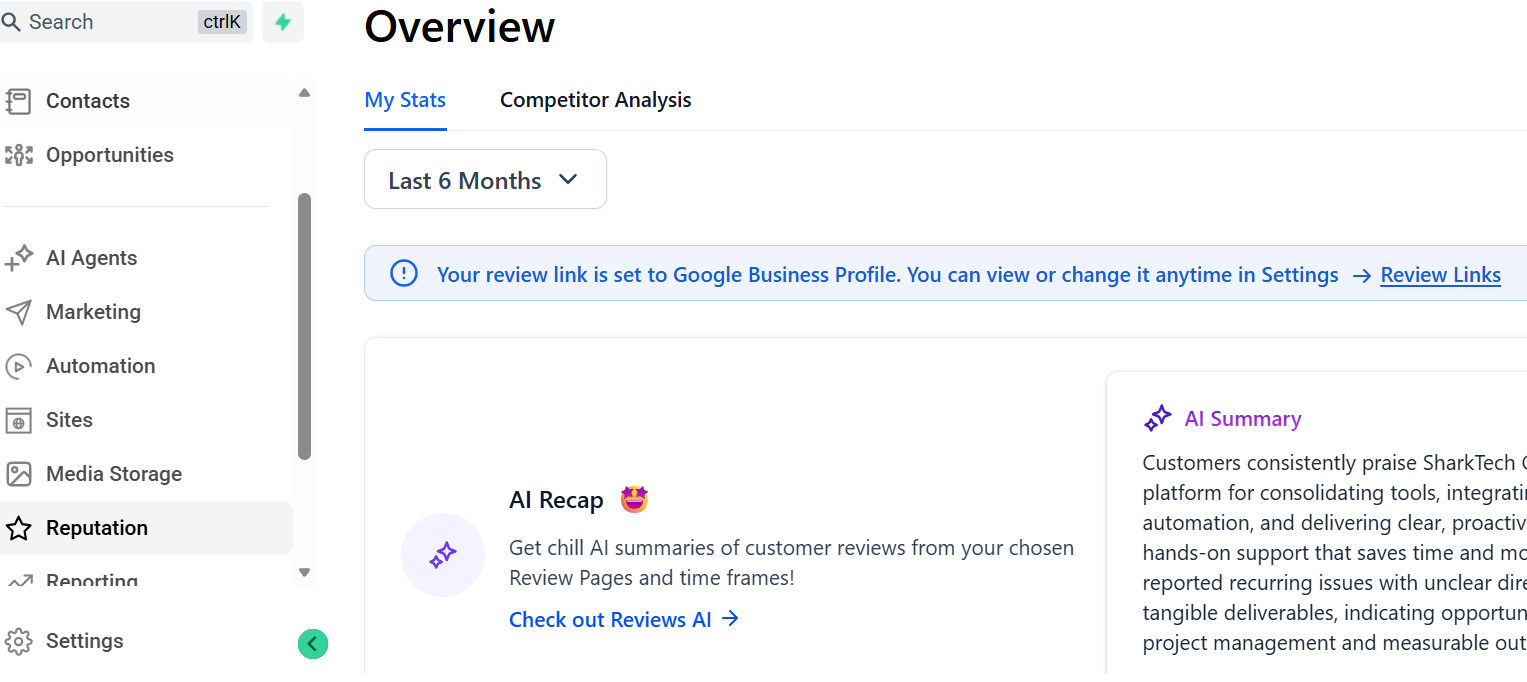Open Marketing paper plane icon
Image resolution: width=1527 pixels, height=682 pixels.
point(18,312)
